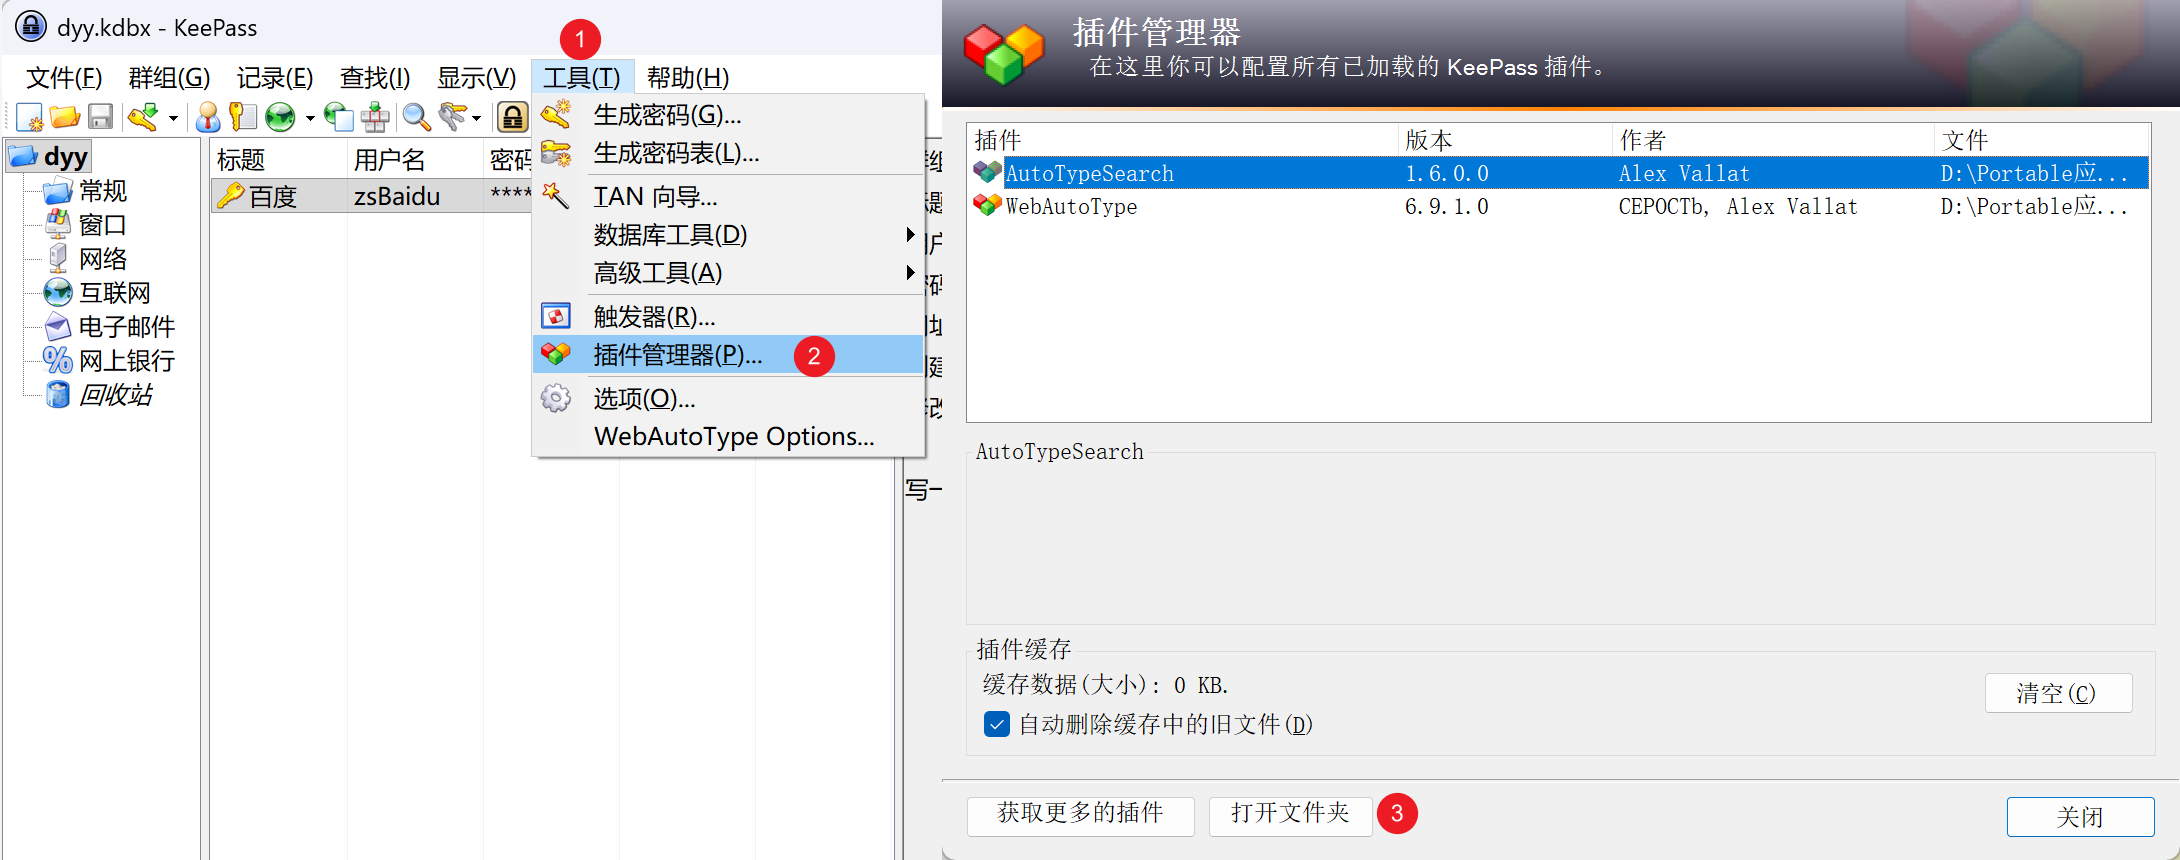Expand the 高级工具(A) submenu arrow
Image resolution: width=2180 pixels, height=860 pixels.
[909, 272]
